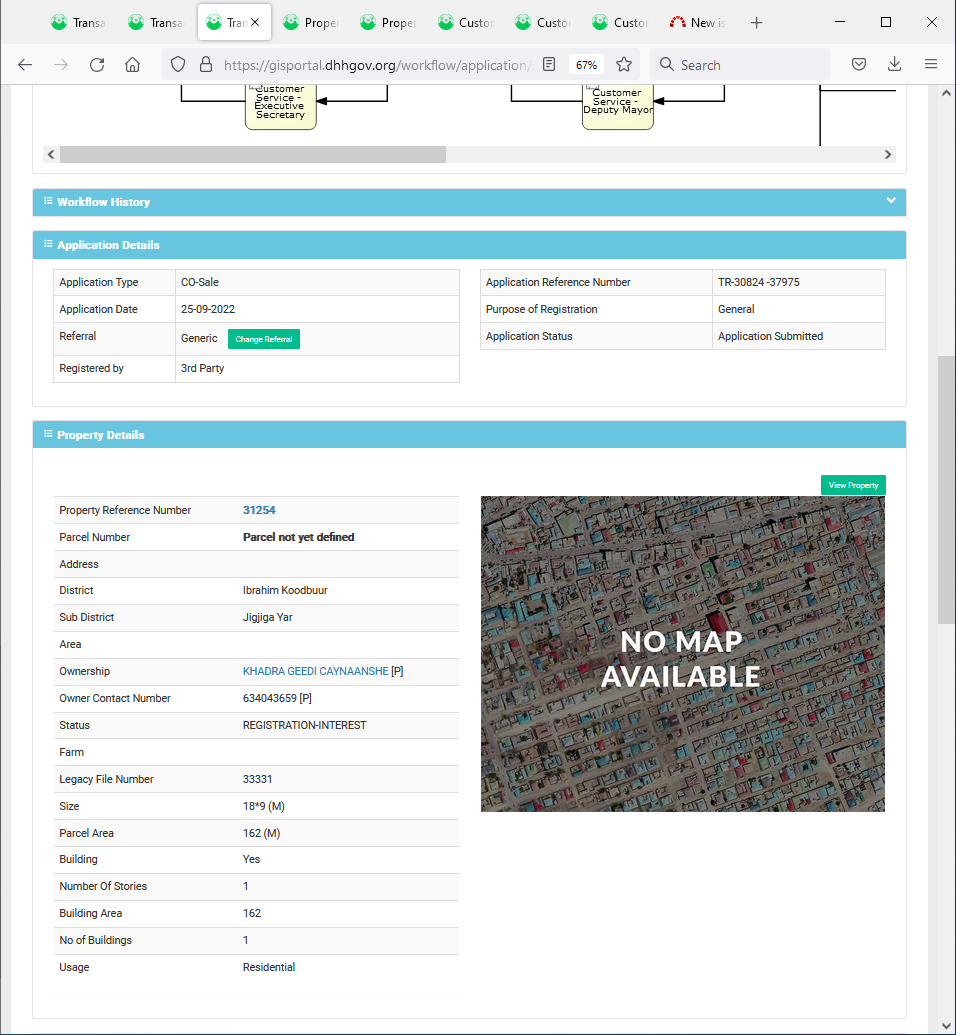The height and width of the screenshot is (1035, 956).
Task: Select the 3rd Party registered by value
Action: click(x=203, y=368)
